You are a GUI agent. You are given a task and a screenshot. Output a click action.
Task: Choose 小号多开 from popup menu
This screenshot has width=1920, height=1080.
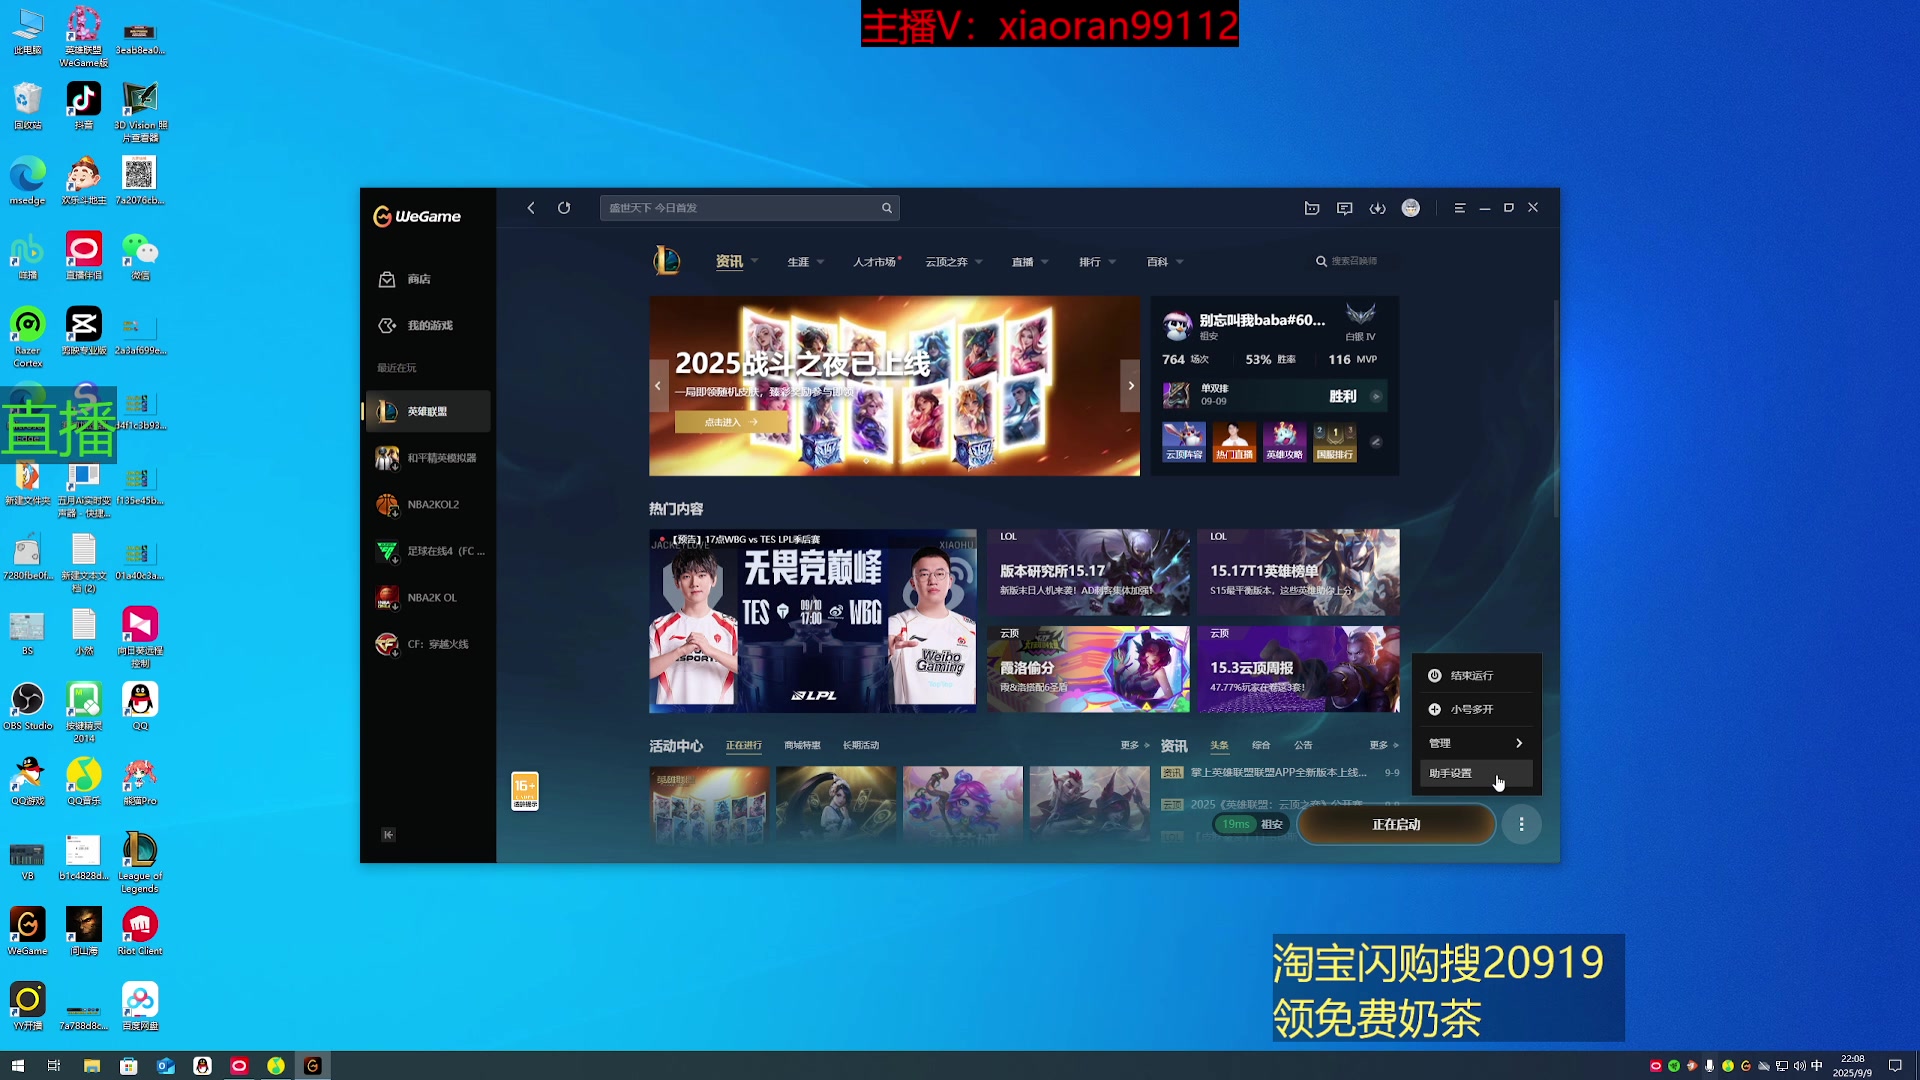pos(1476,709)
